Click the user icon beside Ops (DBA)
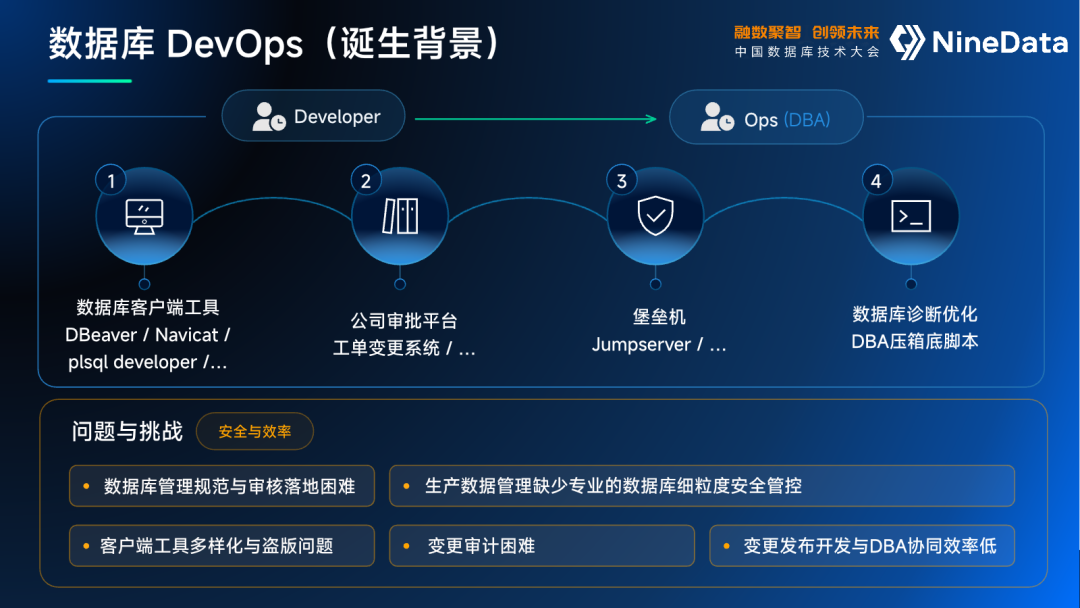 click(717, 117)
